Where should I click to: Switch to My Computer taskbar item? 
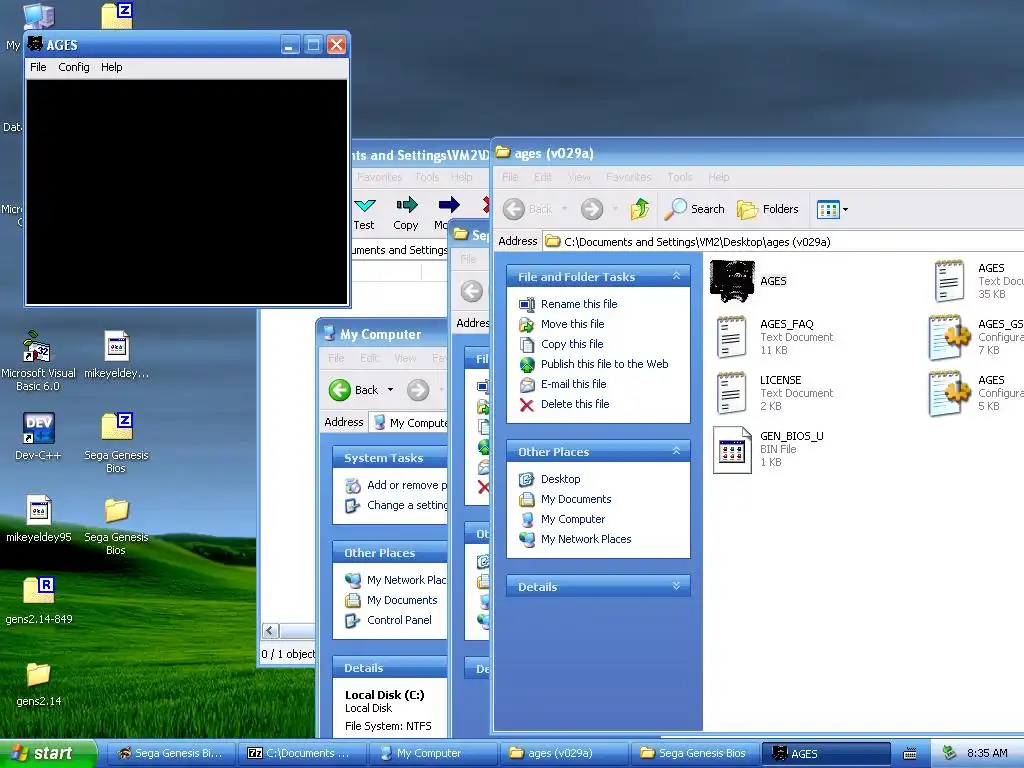point(432,753)
